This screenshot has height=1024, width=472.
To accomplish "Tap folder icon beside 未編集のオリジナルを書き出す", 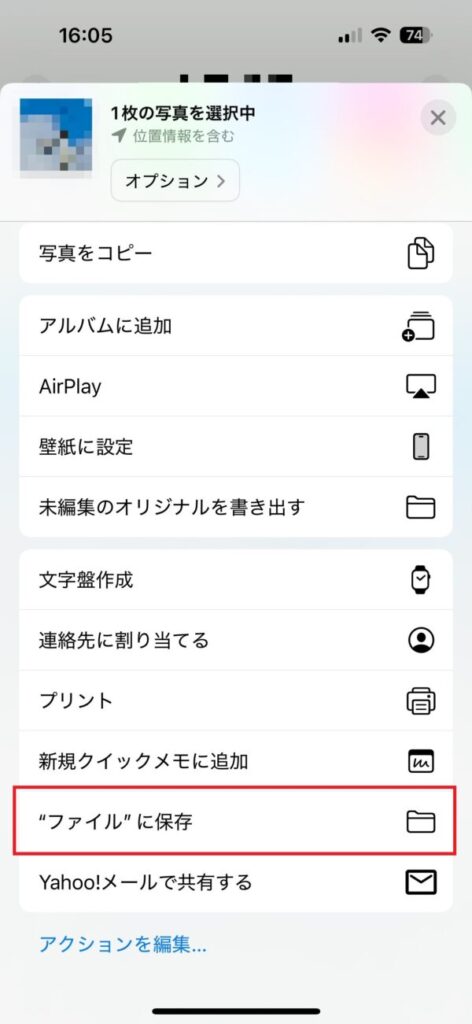I will pyautogui.click(x=421, y=507).
